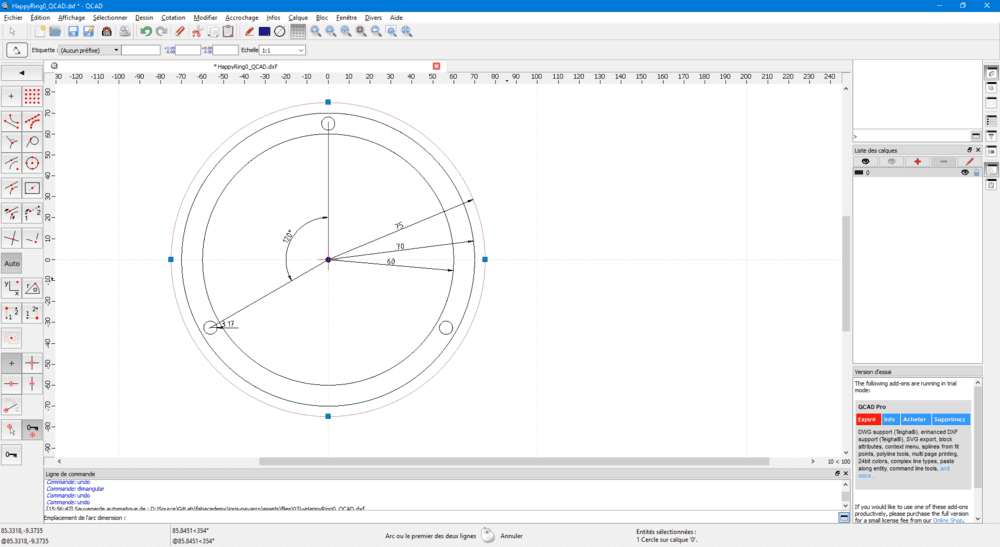
Task: Open the Accrochage menu
Action: pyautogui.click(x=242, y=18)
